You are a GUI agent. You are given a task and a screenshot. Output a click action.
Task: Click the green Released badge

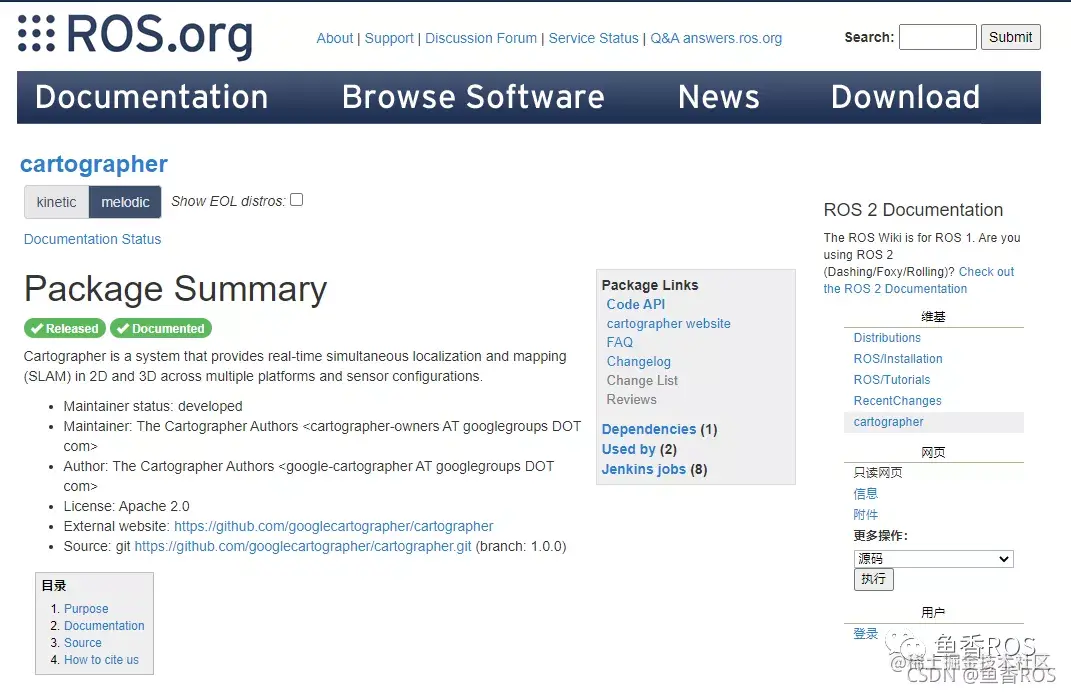(x=65, y=328)
